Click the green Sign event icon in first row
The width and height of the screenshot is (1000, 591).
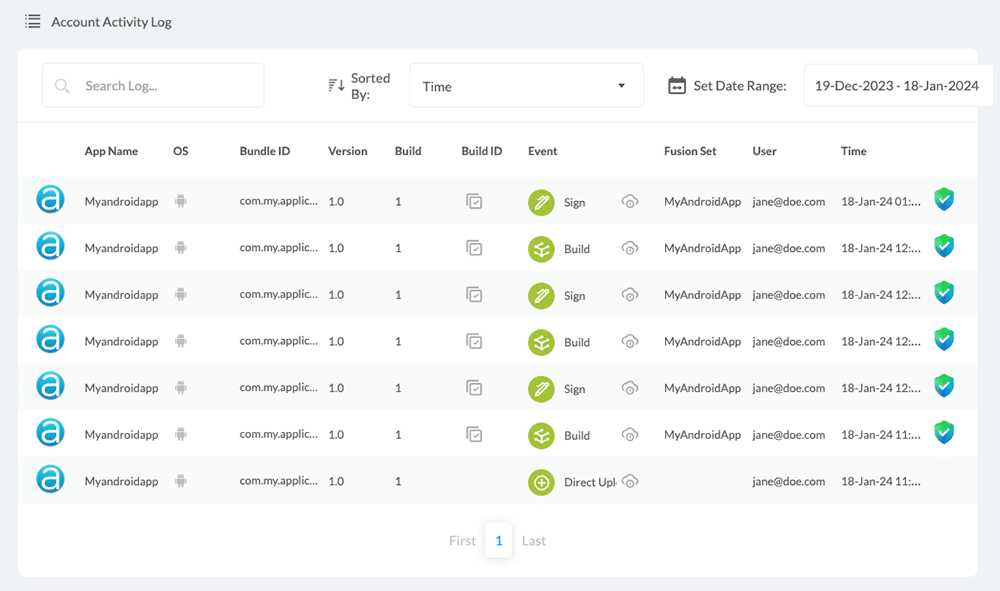[541, 202]
